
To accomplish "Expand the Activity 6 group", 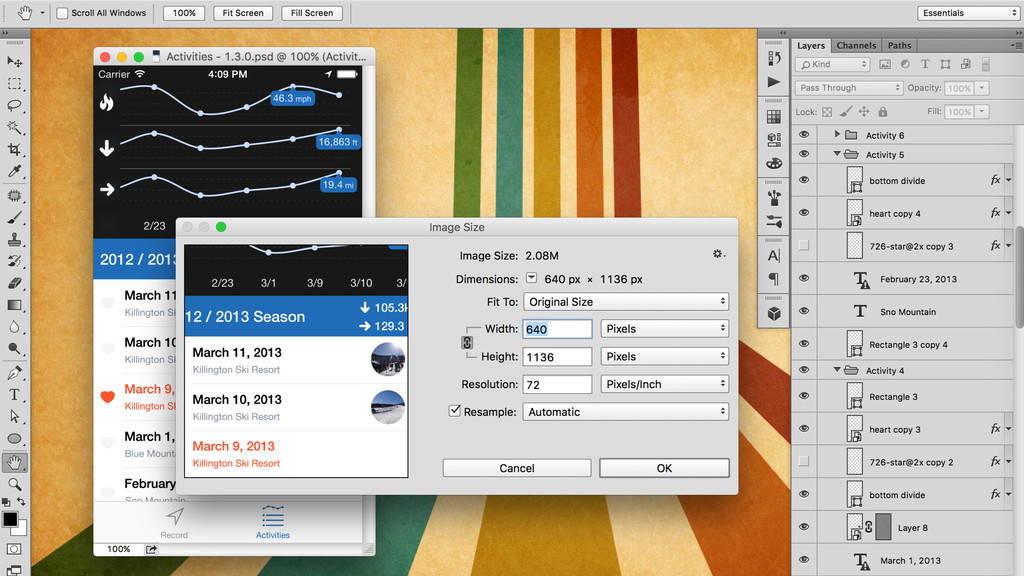I will coord(837,135).
